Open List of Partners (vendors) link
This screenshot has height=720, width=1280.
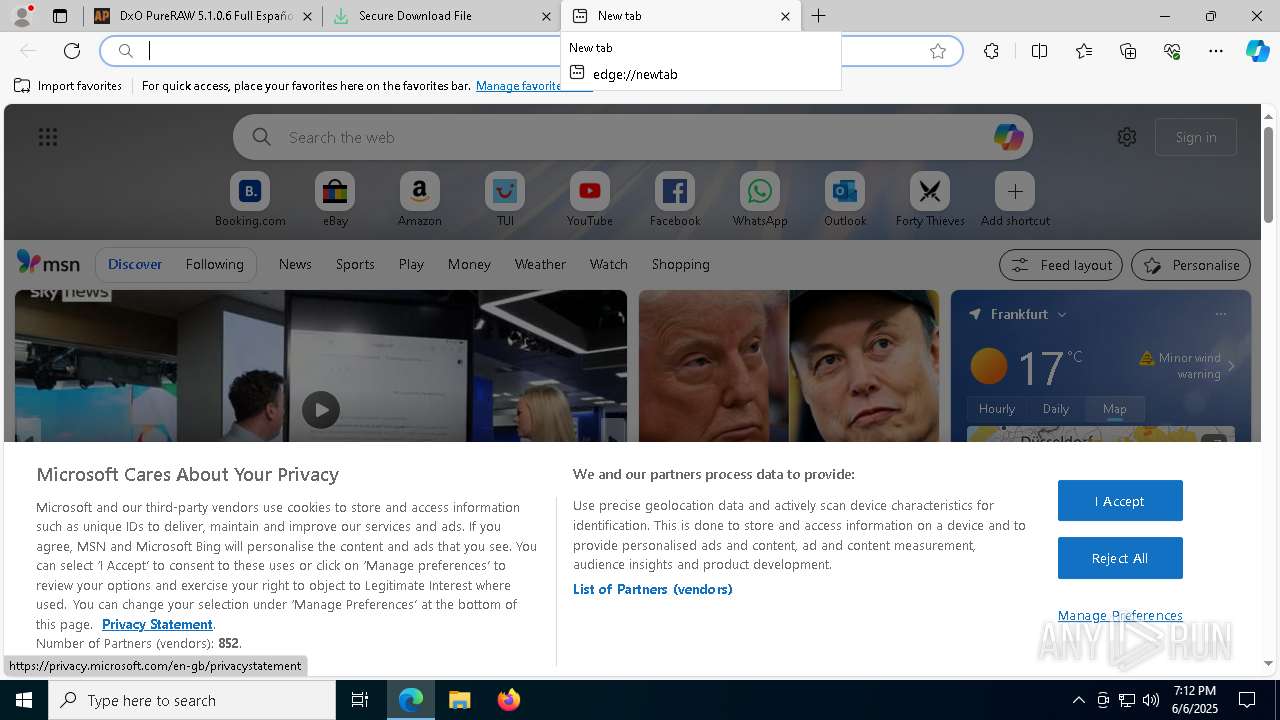(653, 589)
